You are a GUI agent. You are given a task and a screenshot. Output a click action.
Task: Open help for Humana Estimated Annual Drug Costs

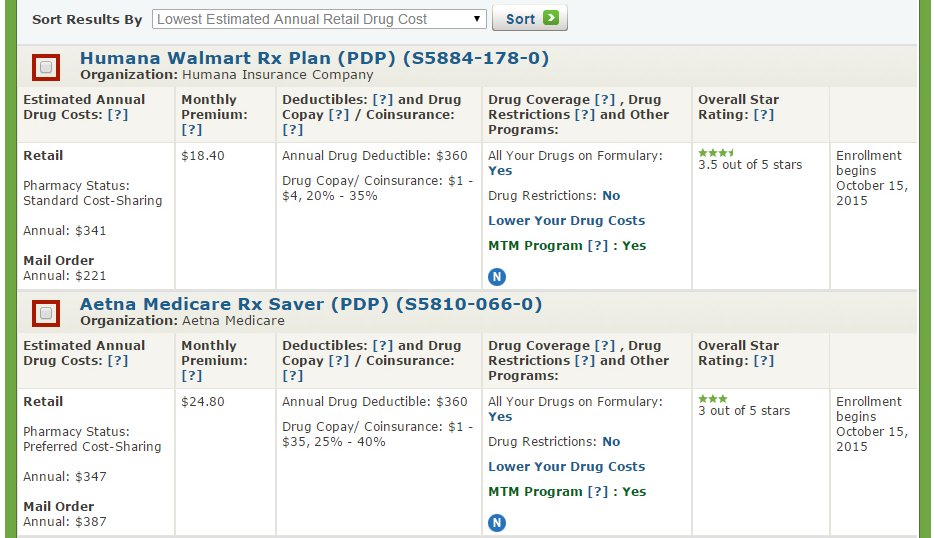tap(117, 114)
